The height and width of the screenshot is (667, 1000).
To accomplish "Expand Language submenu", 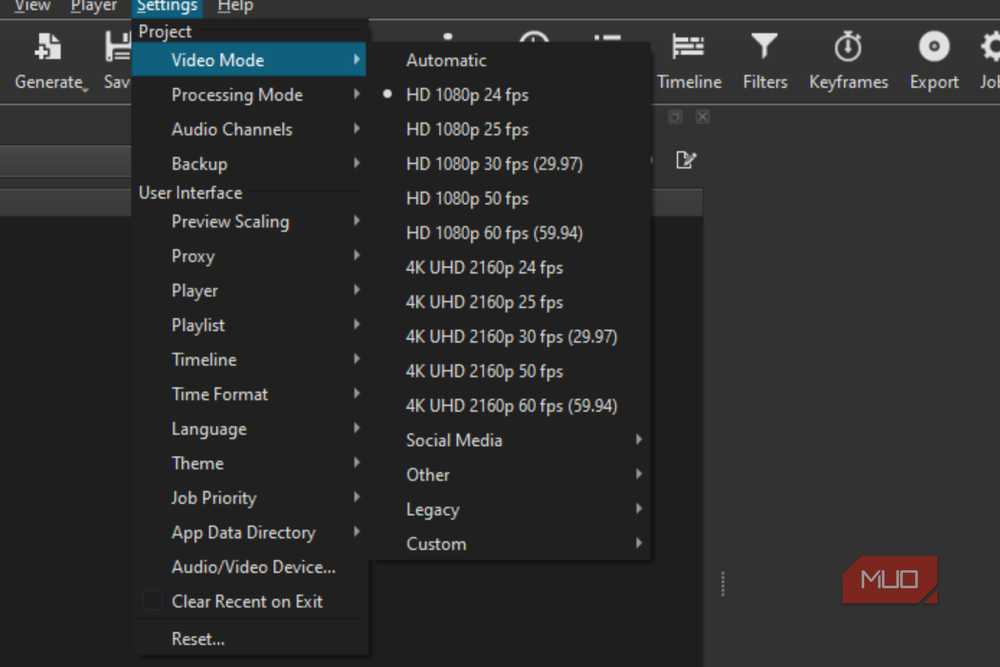I will tap(249, 429).
